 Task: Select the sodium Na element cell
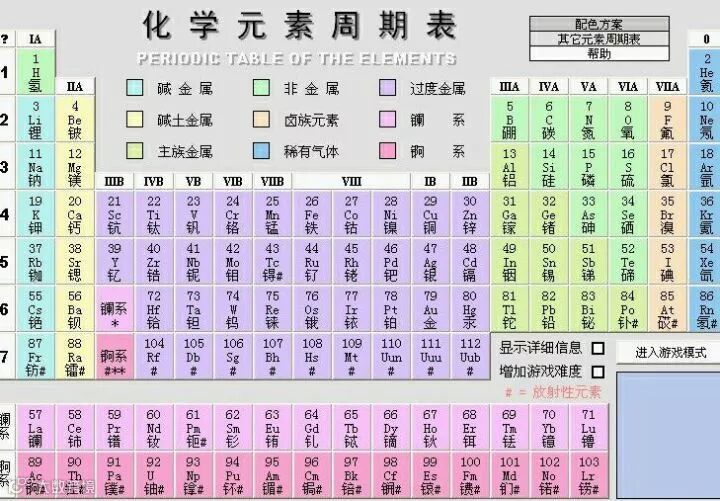(35, 167)
